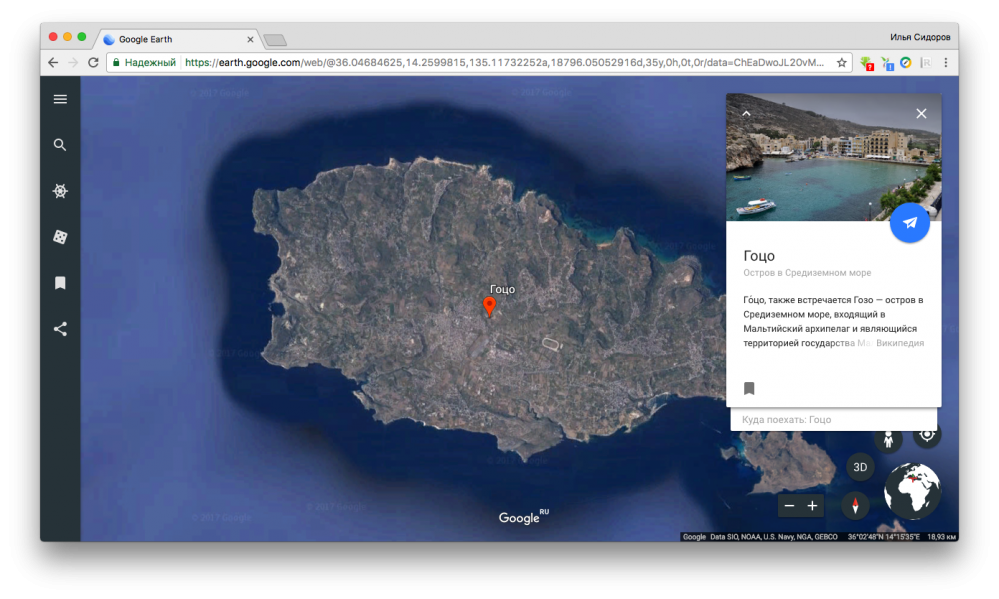999x599 pixels.
Task: Save Gozo with the card's bookmark icon
Action: tap(749, 388)
